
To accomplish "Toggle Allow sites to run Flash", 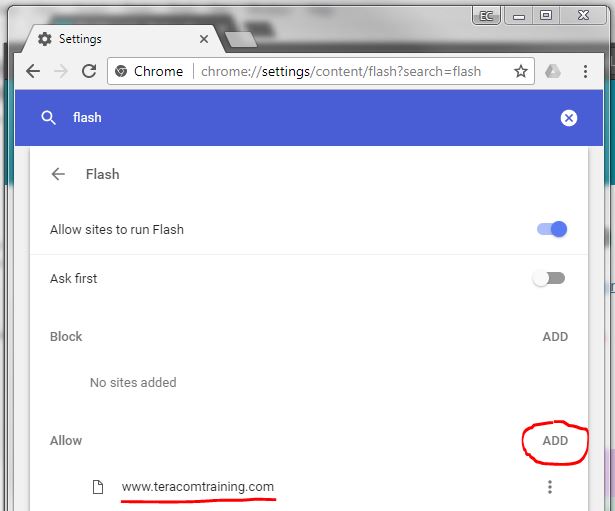I will tap(552, 229).
